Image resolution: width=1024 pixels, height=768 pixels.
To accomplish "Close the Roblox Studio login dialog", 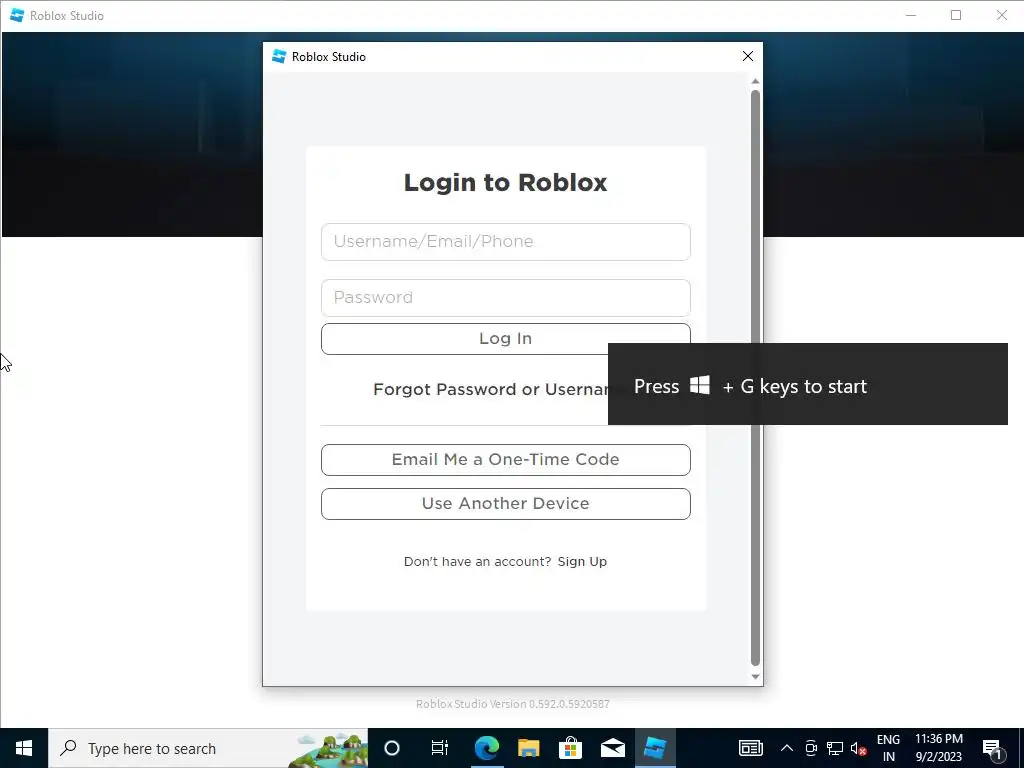I will [748, 57].
